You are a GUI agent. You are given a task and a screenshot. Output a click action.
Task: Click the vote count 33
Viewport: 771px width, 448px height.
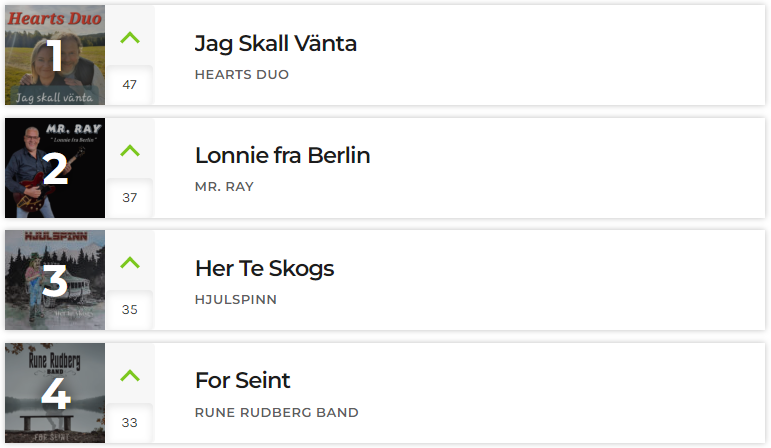coord(130,422)
